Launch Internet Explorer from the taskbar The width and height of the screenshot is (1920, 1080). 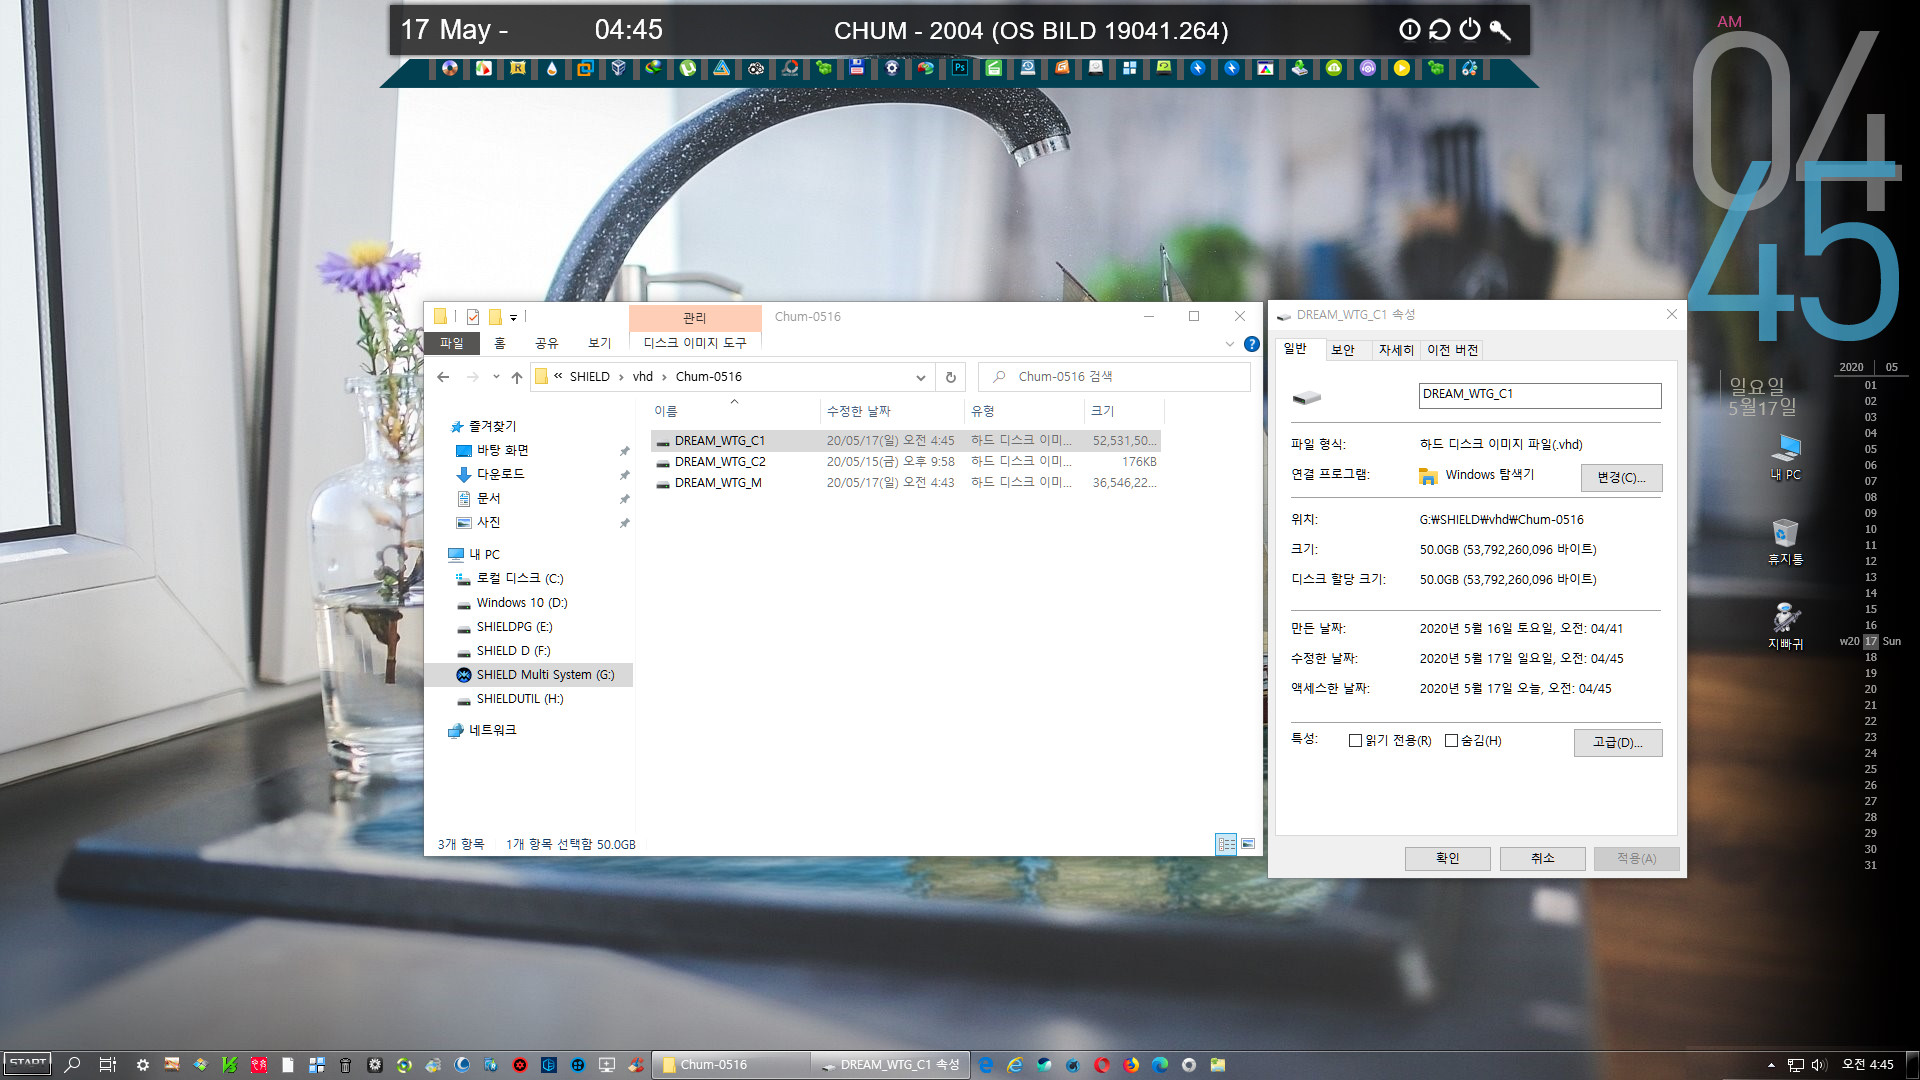(1015, 1065)
